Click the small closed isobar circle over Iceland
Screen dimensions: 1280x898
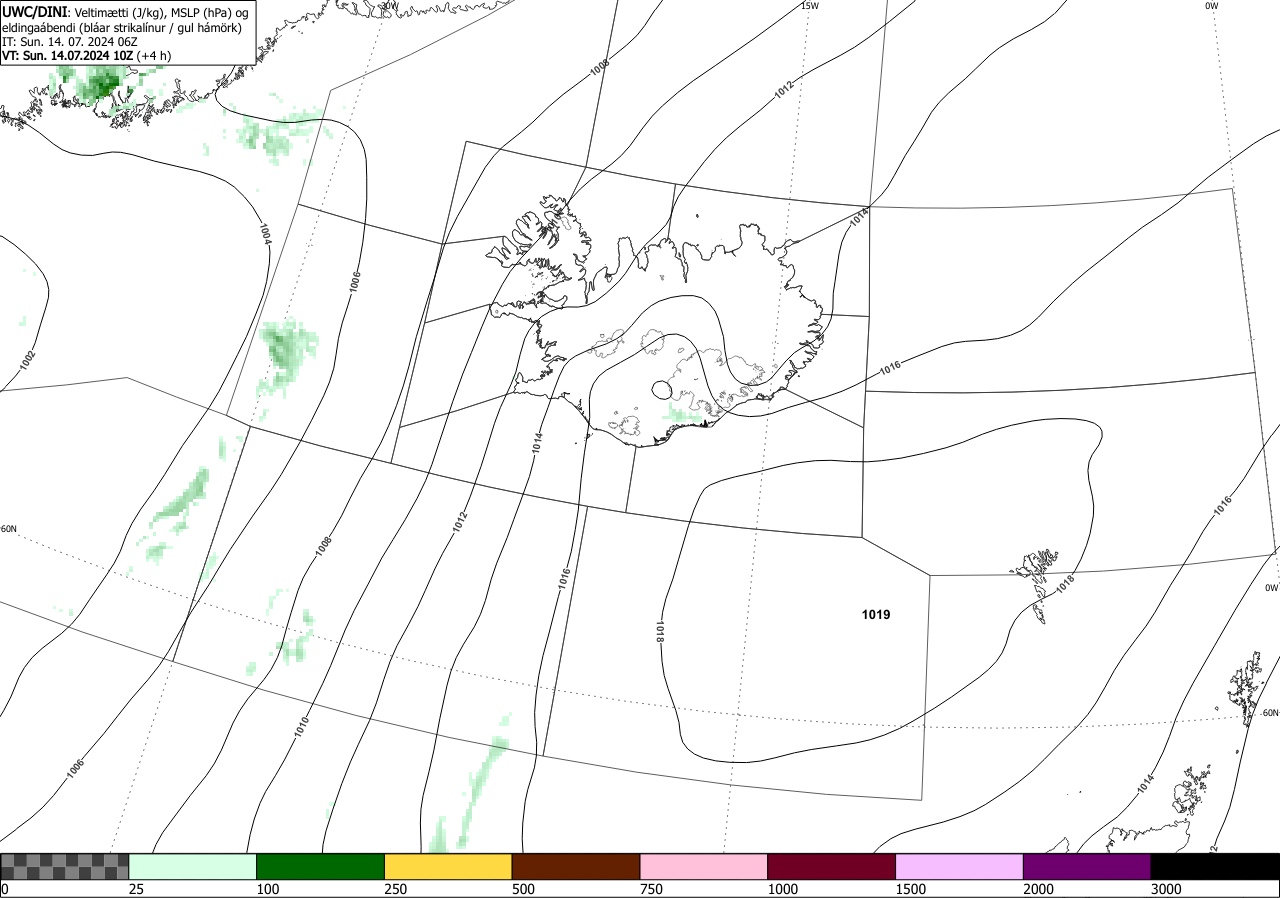click(662, 389)
